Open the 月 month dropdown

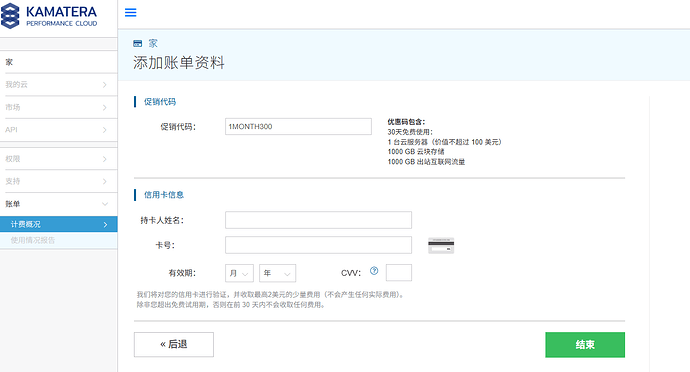click(x=239, y=273)
